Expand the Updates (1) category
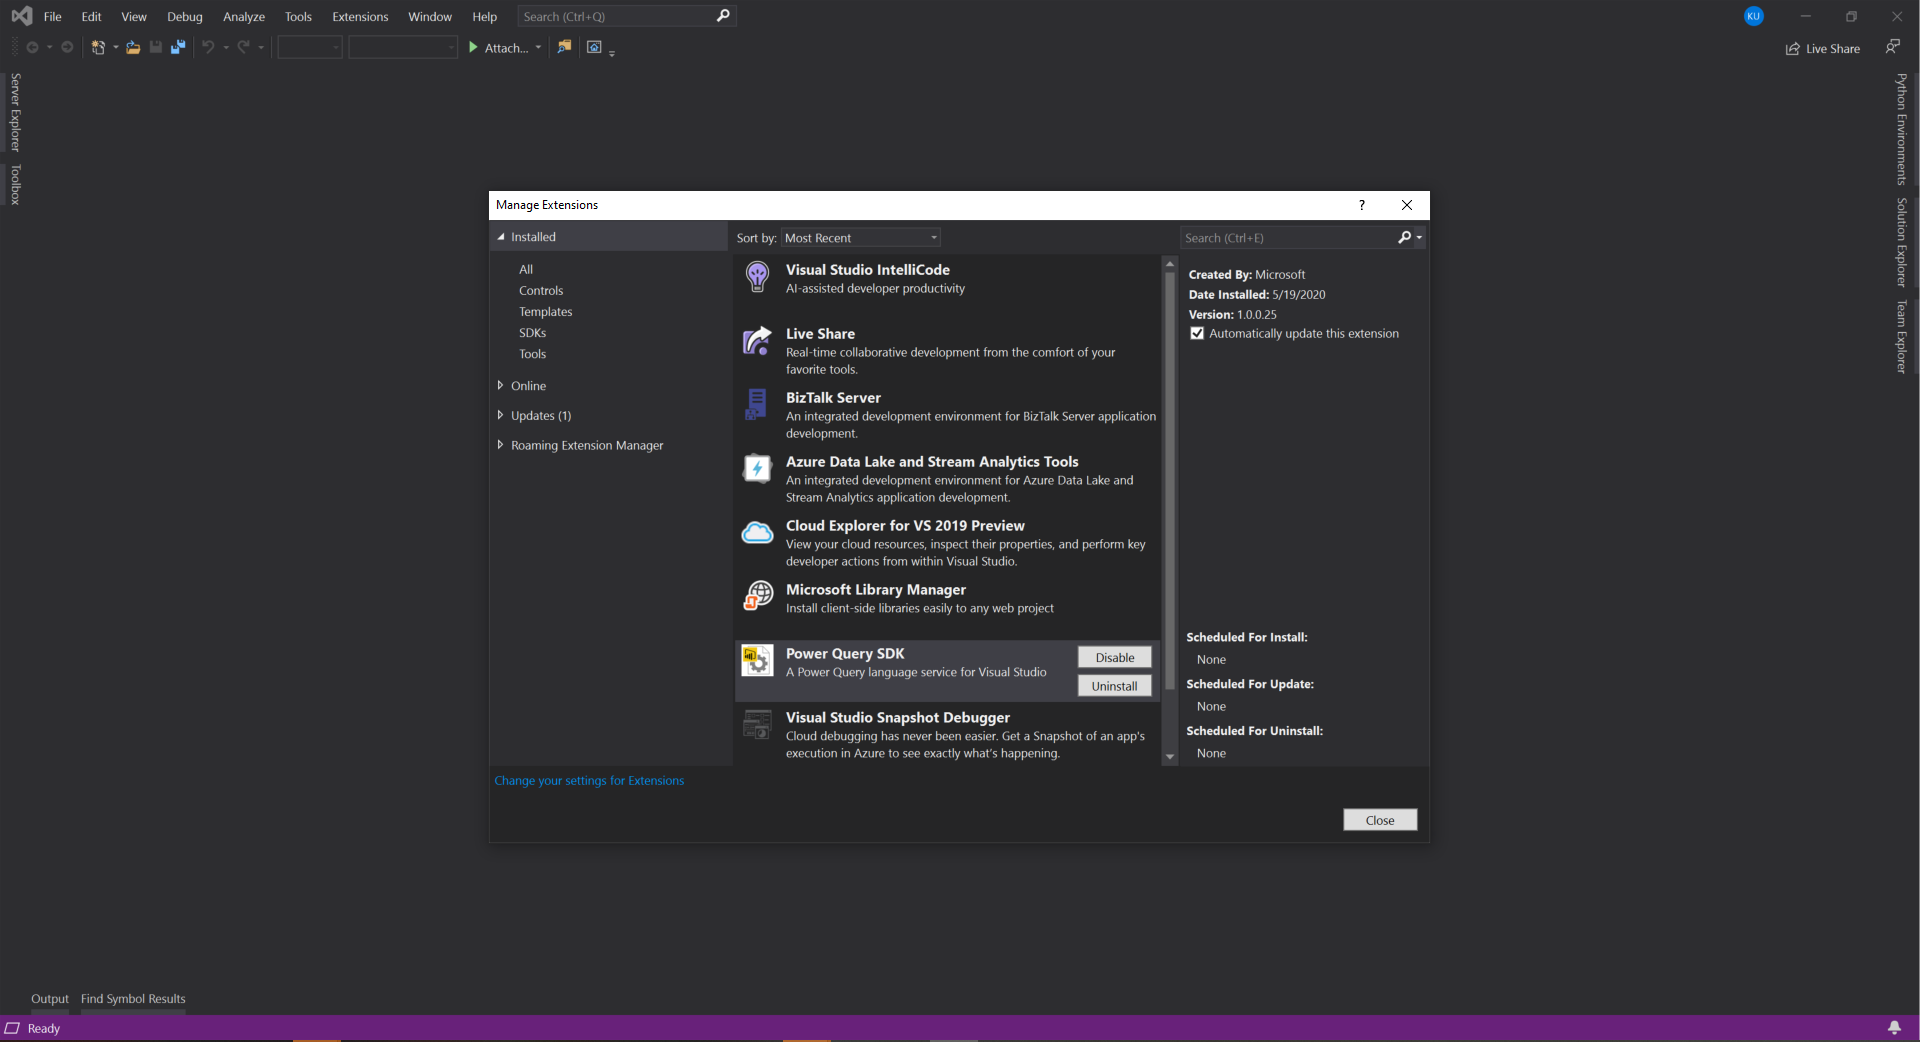 coord(500,415)
